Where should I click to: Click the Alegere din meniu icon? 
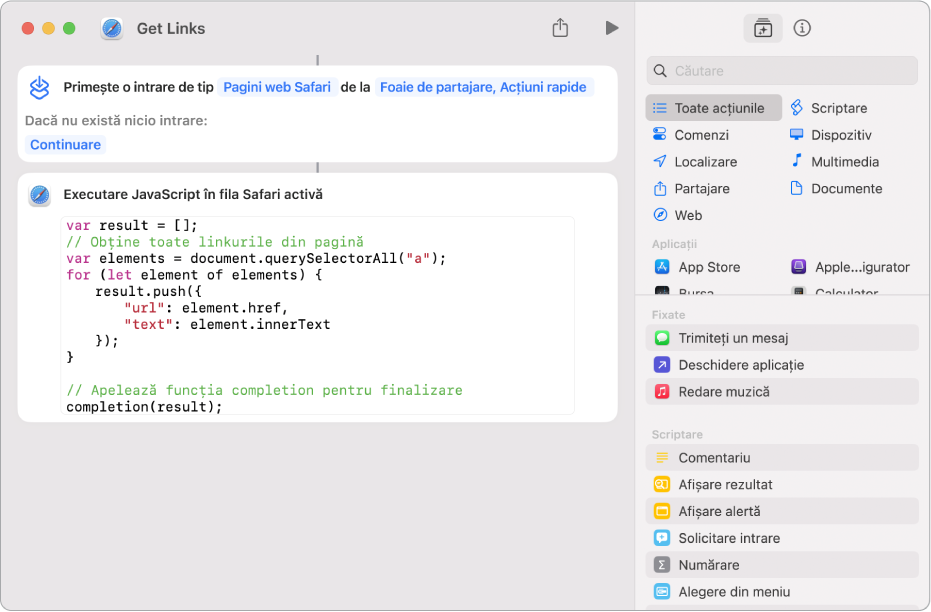(x=661, y=592)
